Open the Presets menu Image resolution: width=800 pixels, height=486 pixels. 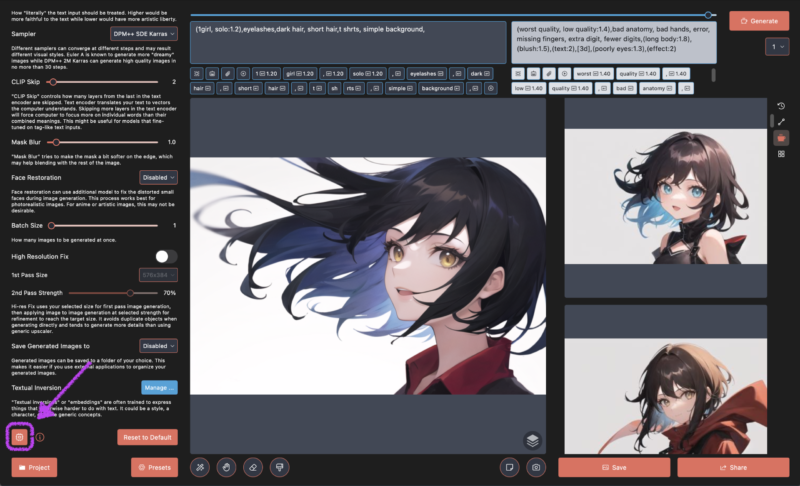(154, 467)
